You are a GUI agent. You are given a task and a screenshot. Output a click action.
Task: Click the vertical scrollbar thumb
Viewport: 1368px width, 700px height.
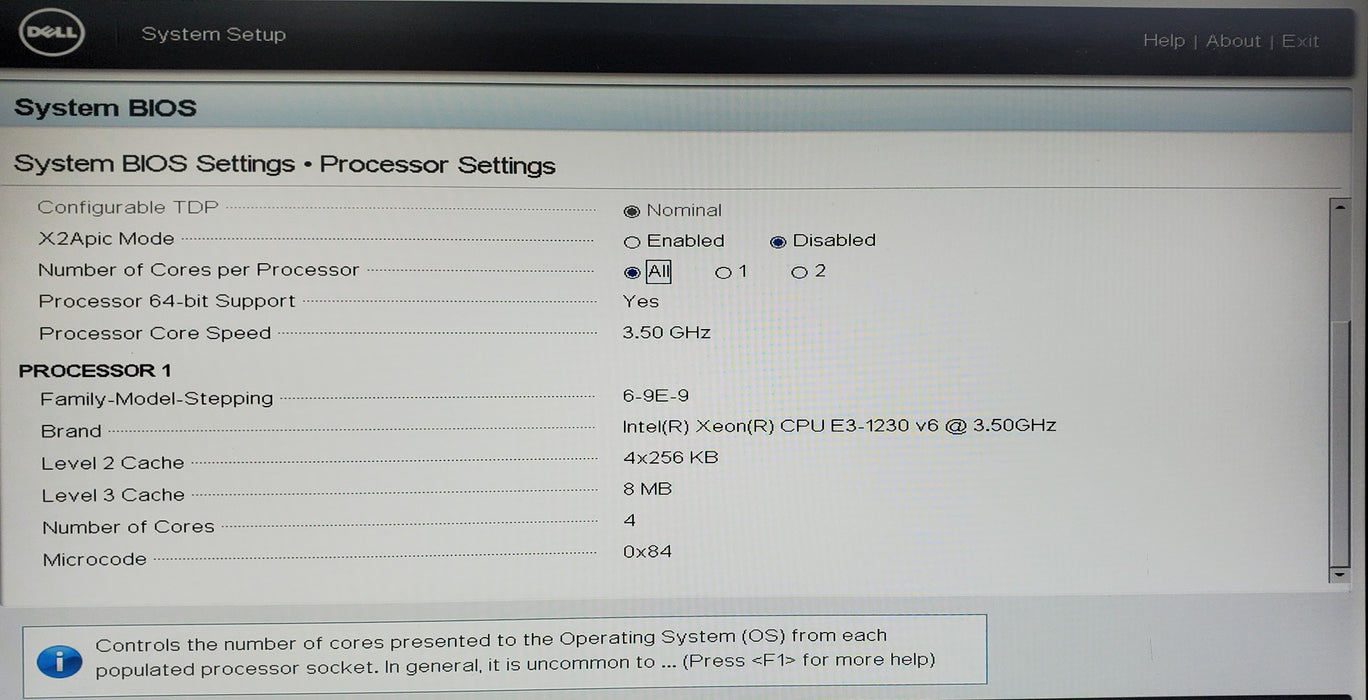[1339, 443]
